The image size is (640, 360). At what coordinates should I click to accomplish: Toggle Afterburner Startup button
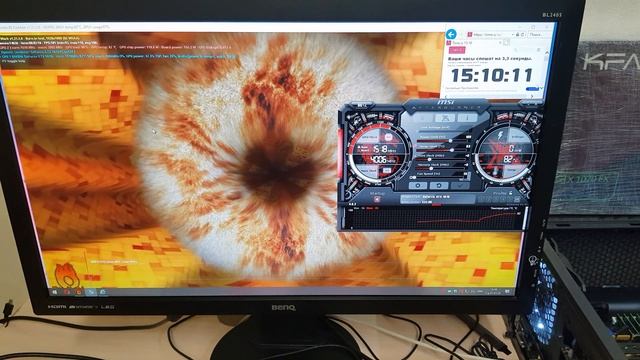click(378, 199)
